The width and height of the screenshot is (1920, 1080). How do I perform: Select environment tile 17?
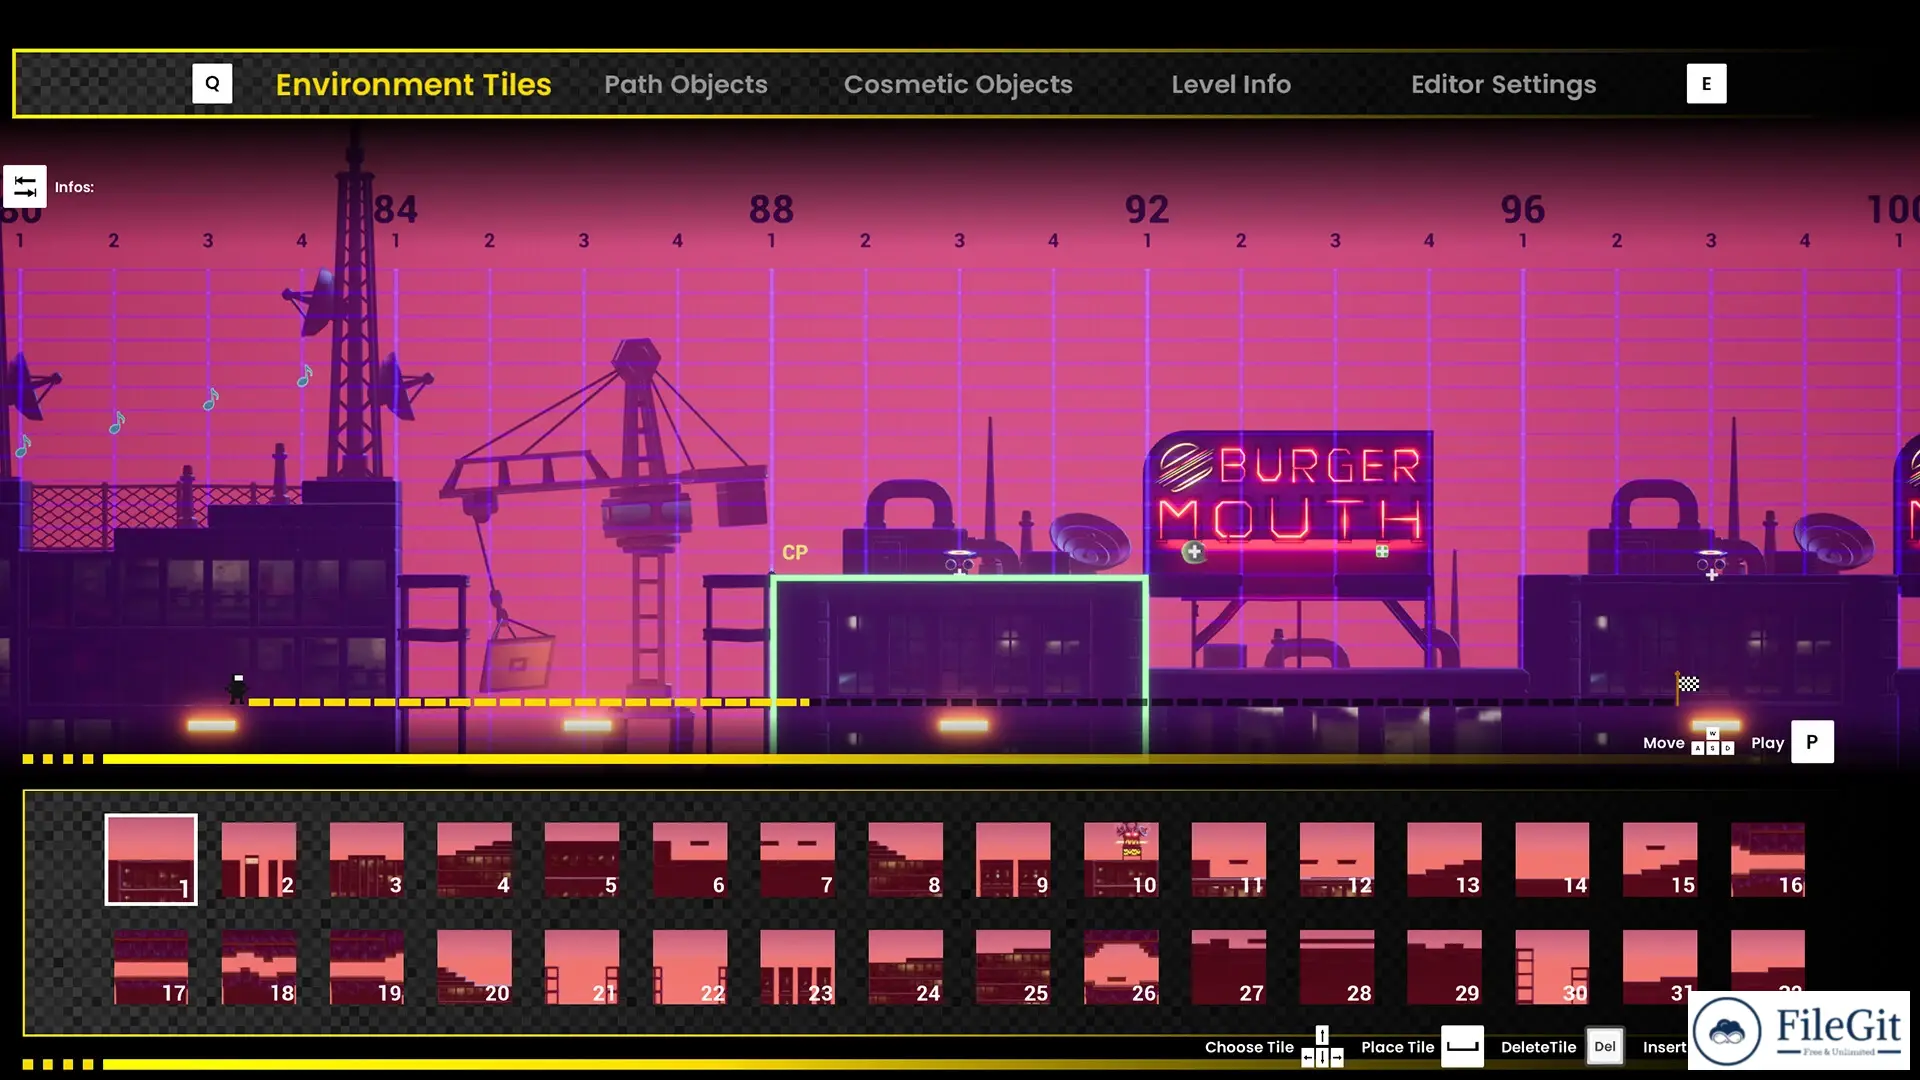(151, 967)
